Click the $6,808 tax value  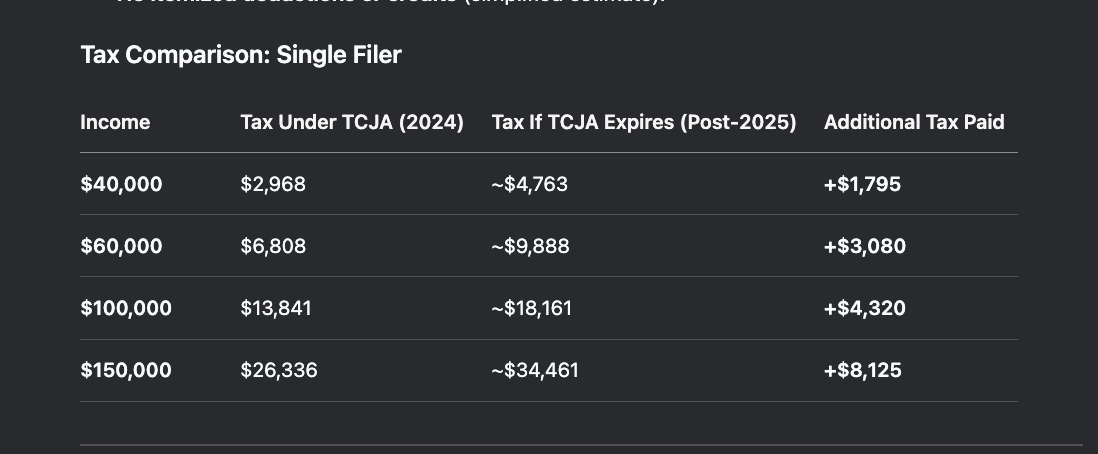coord(273,246)
